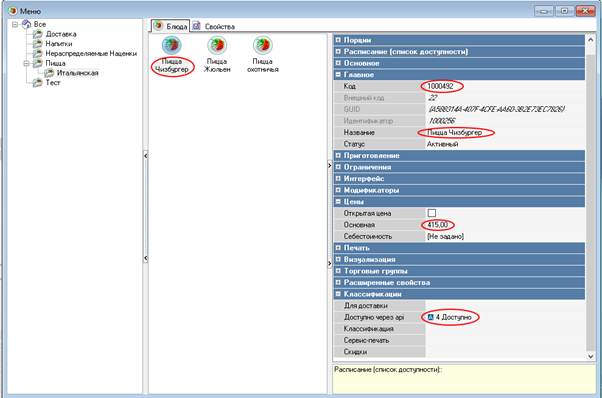Select Тест in the menu tree
Screen dimensions: 602x398
53,82
